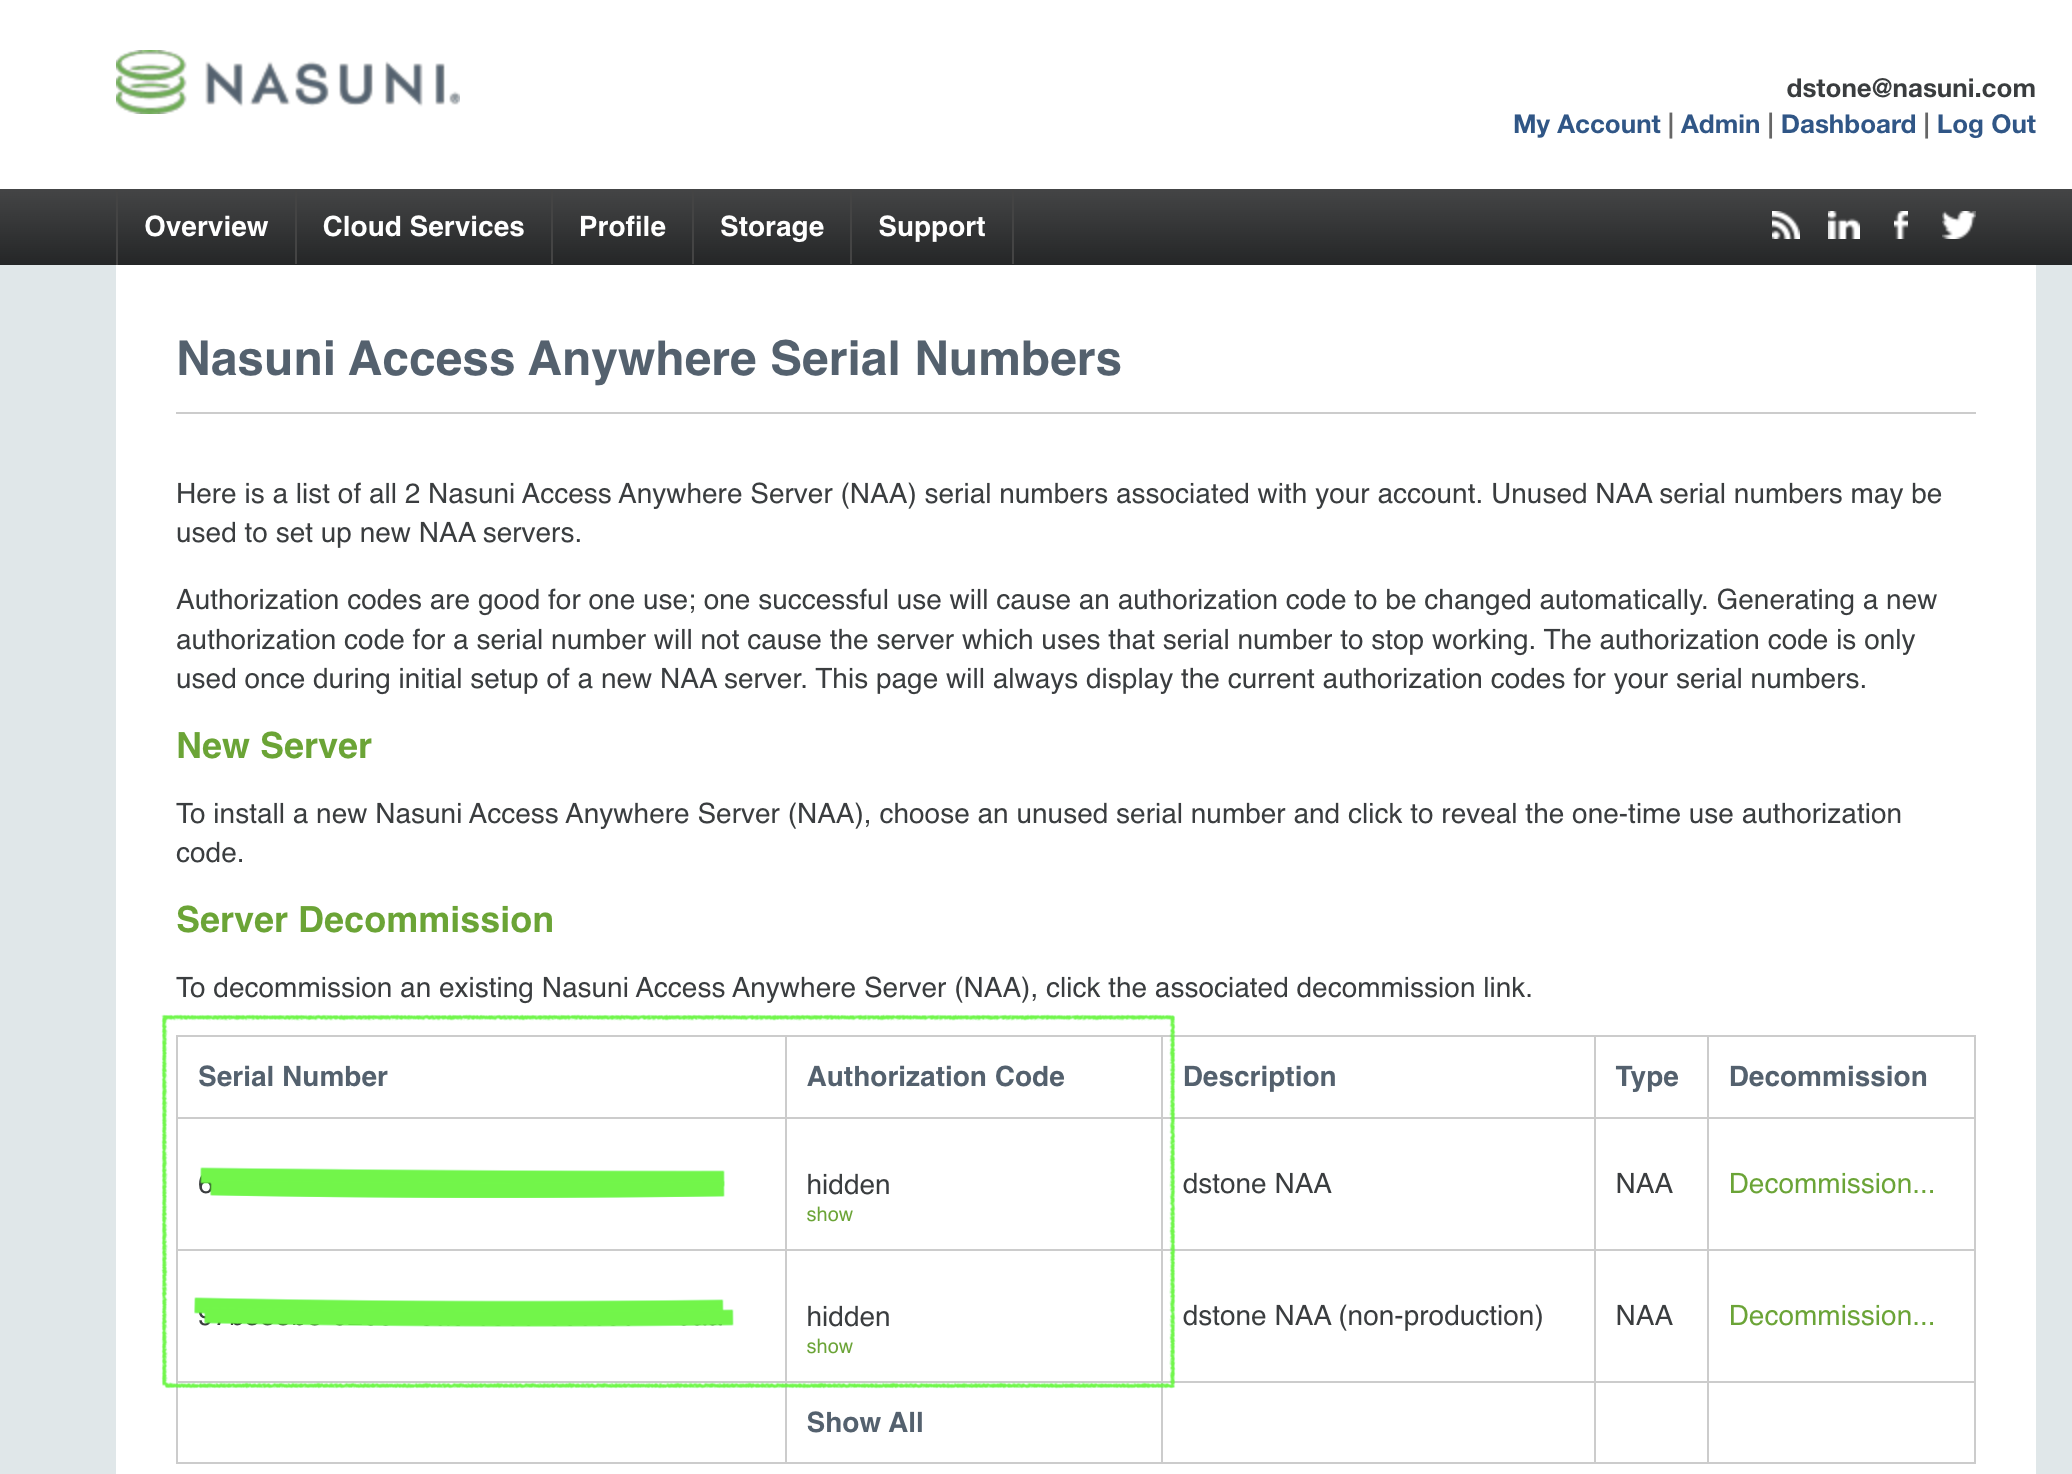Click Show All authorization codes

[x=864, y=1422]
